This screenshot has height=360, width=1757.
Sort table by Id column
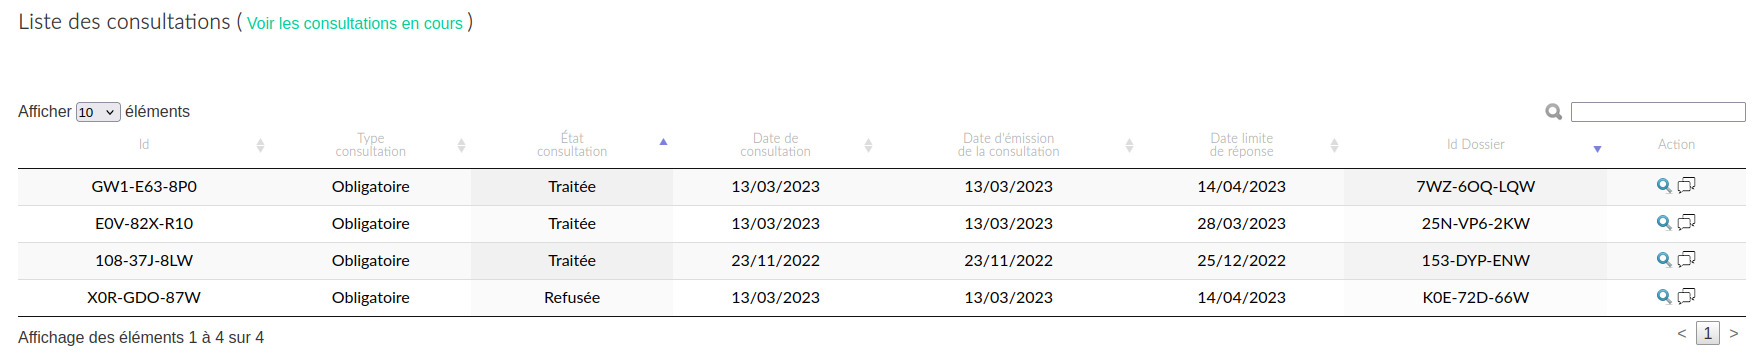(x=144, y=145)
